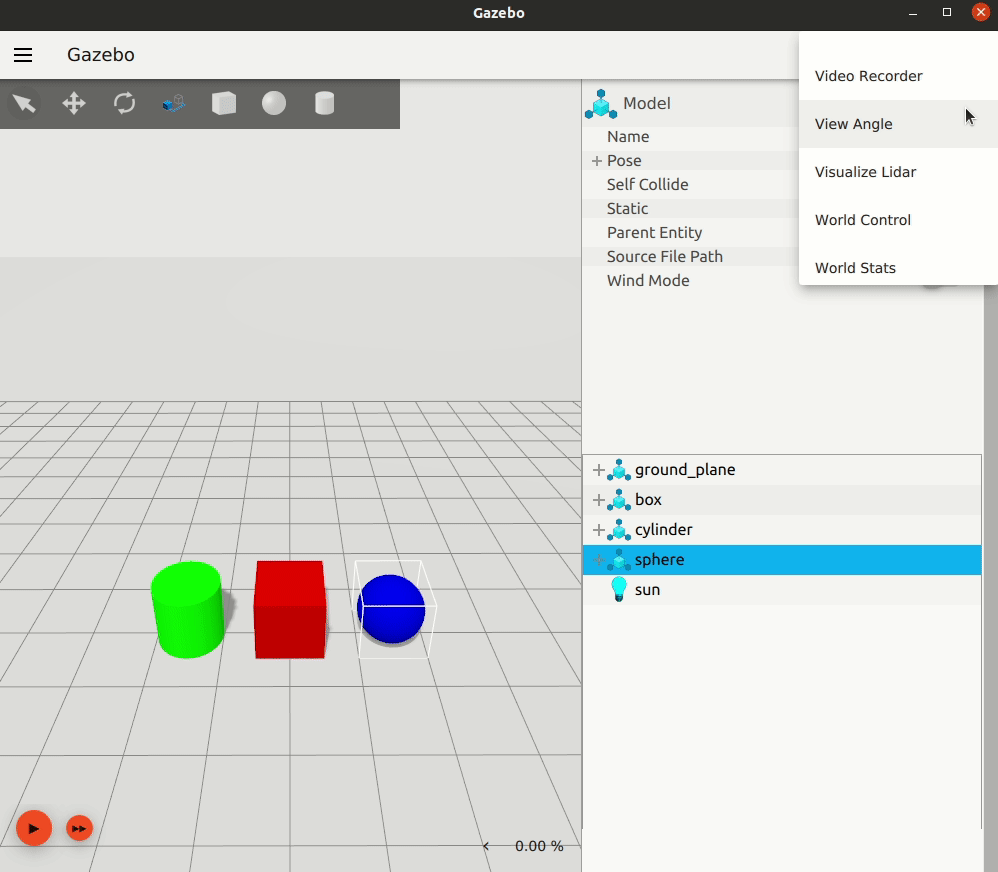Maximize the Gazebo window
This screenshot has width=998, height=872.
click(x=947, y=13)
